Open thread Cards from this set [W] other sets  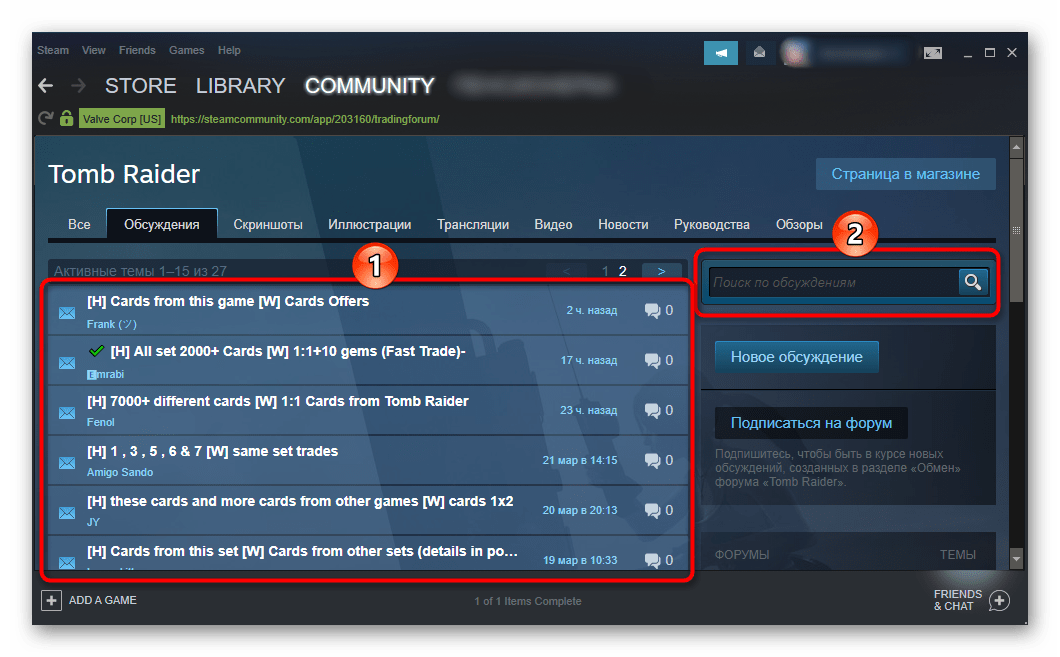pos(302,551)
